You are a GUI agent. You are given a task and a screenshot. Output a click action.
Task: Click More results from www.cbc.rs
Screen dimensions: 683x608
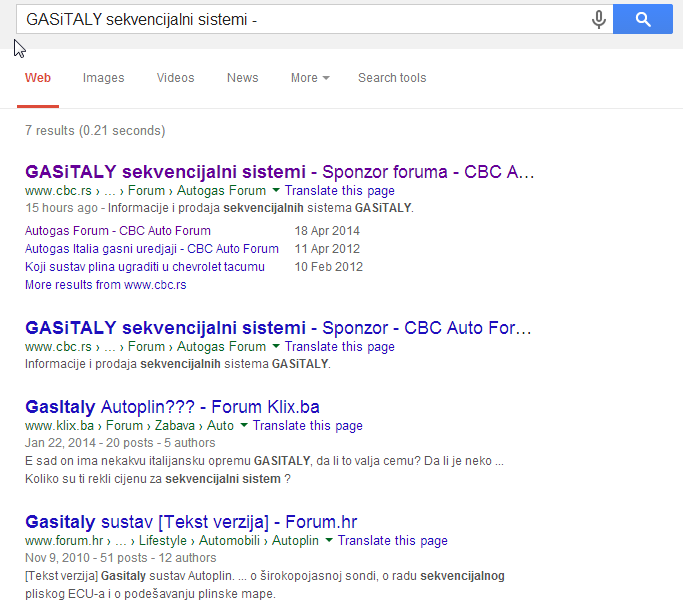point(105,285)
